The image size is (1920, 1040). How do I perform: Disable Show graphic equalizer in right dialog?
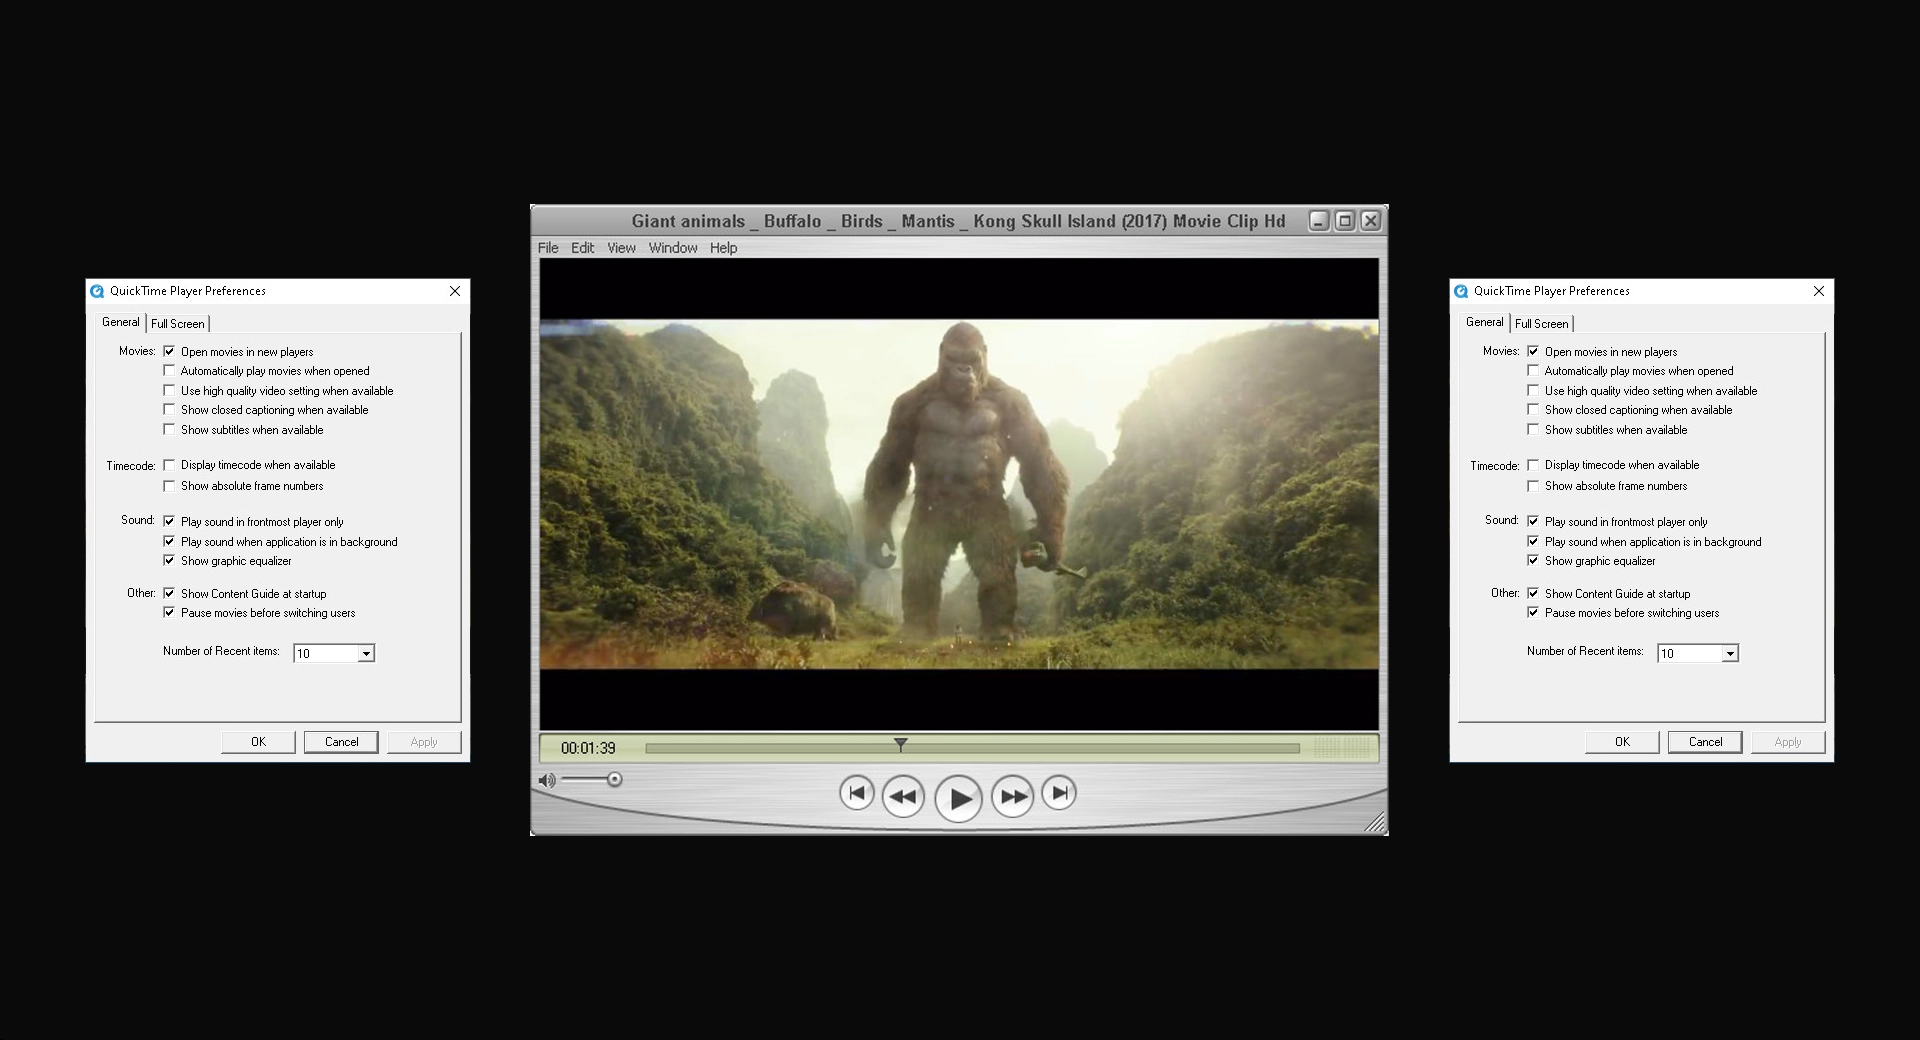pos(1534,560)
